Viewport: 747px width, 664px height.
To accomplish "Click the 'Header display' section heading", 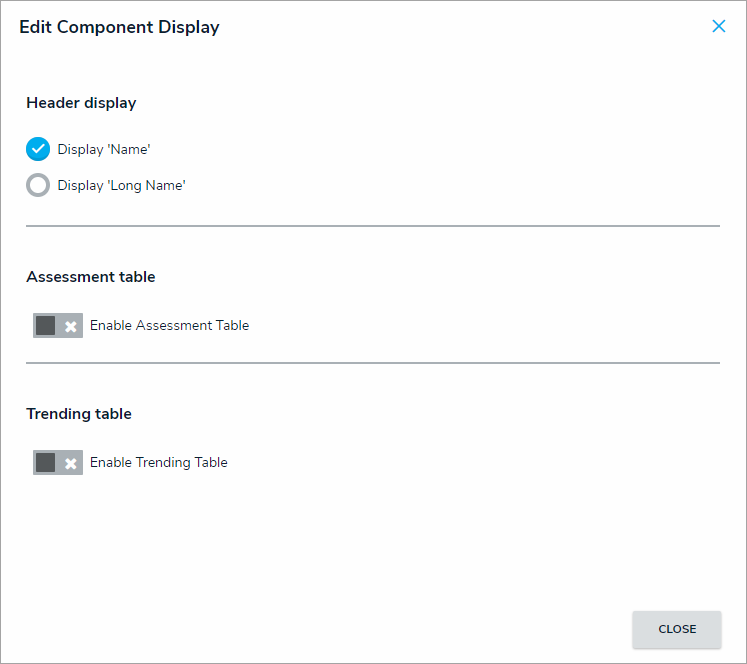I will [81, 103].
